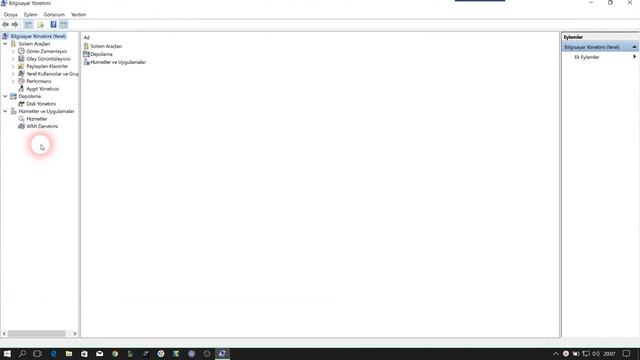Screen dimensions: 640x360
Task: Open the Görünüm menu
Action: pyautogui.click(x=54, y=14)
